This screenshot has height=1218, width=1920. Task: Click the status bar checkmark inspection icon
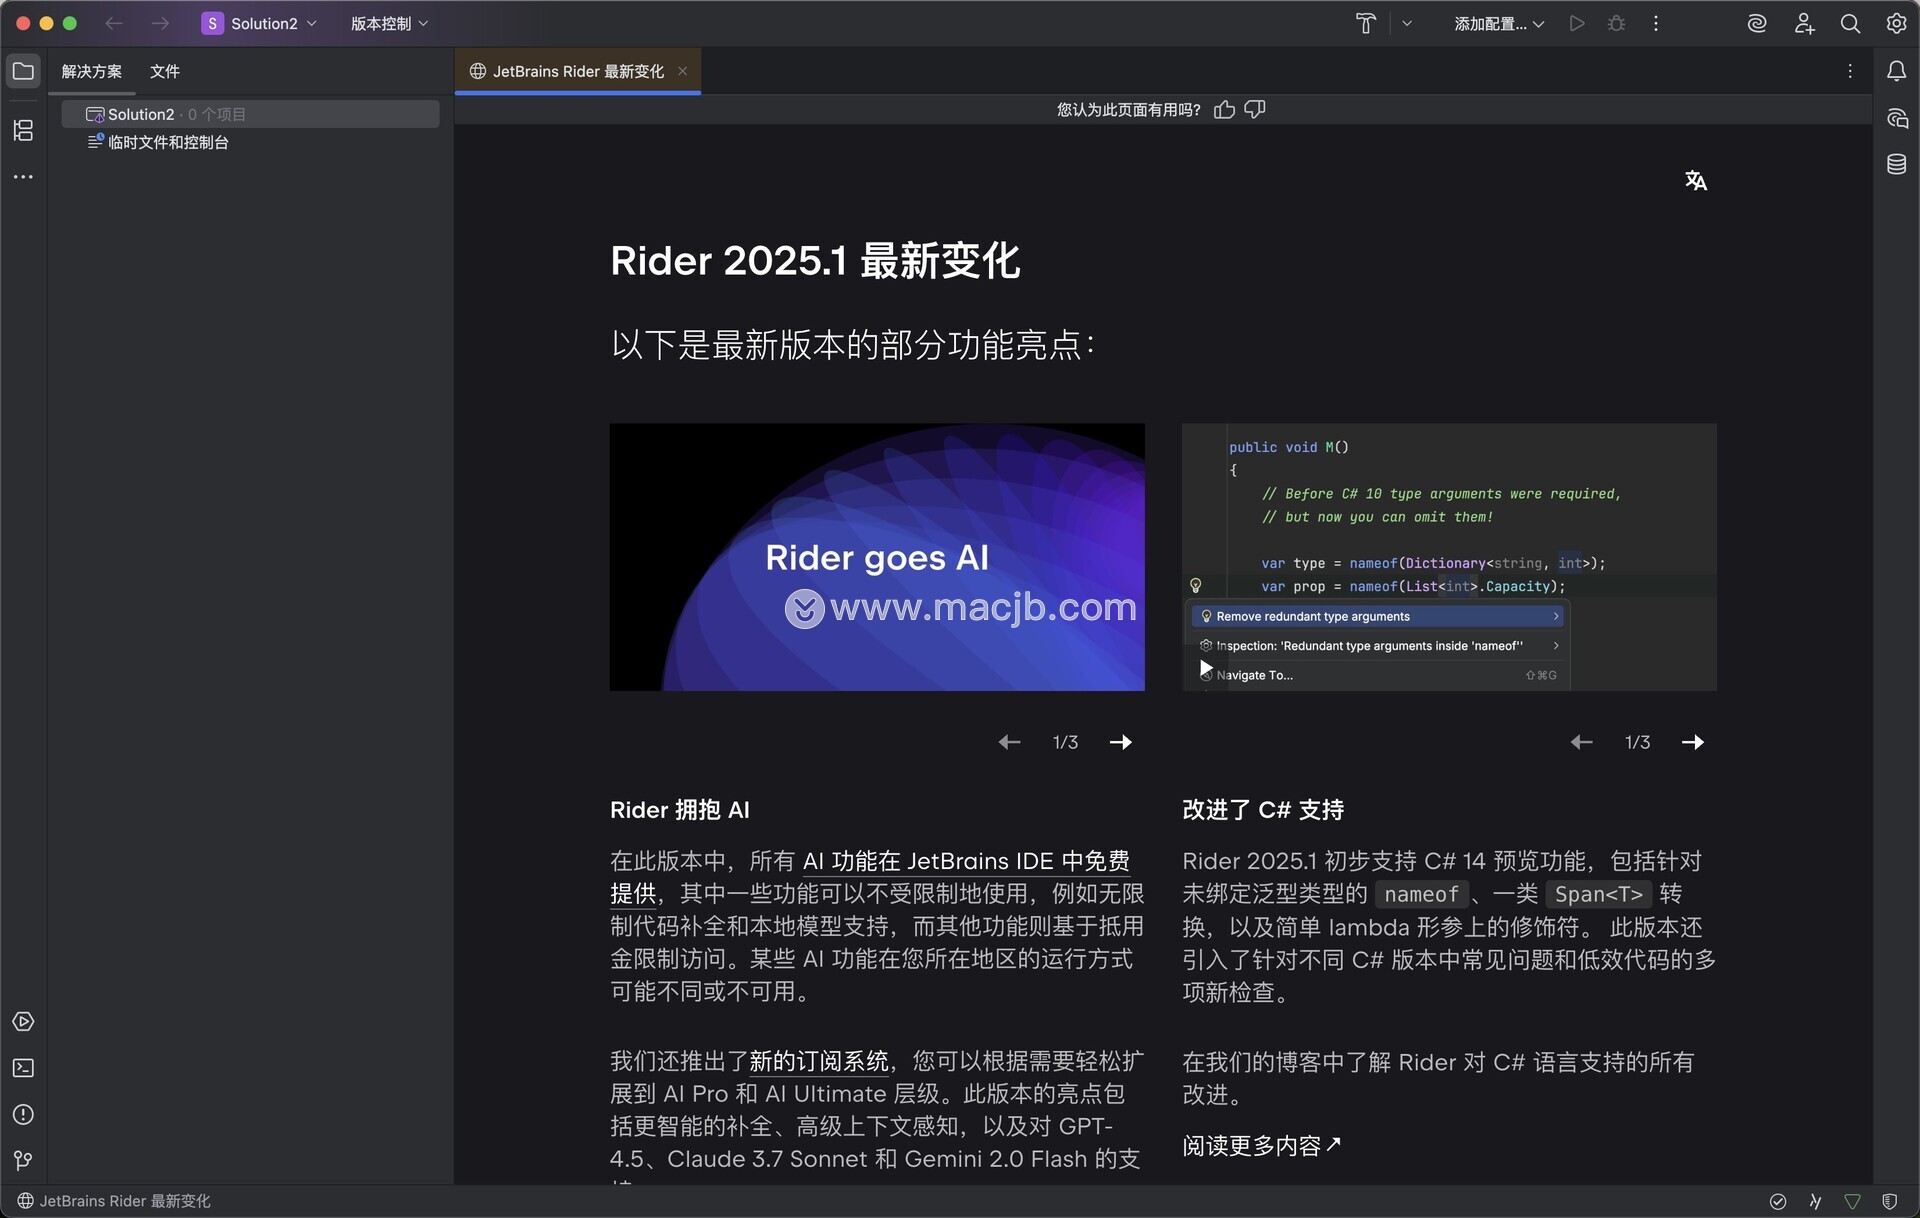(x=1778, y=1201)
